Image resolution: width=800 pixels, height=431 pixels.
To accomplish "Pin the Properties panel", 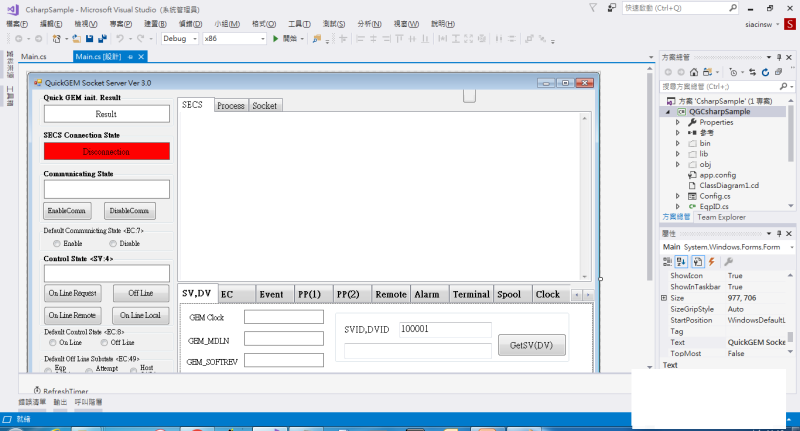I will [779, 234].
